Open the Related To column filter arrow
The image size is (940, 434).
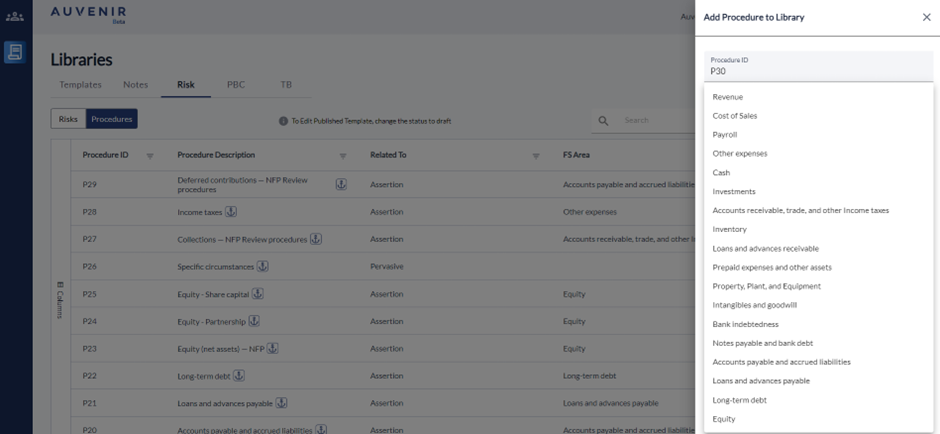tap(536, 156)
